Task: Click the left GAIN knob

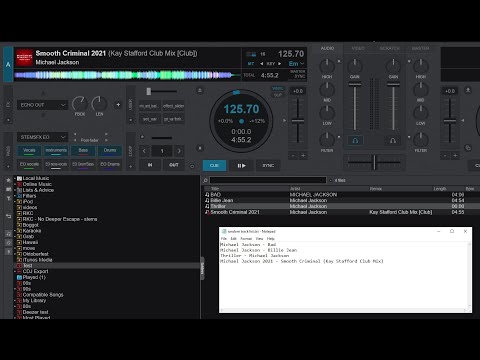Action: coord(355,66)
